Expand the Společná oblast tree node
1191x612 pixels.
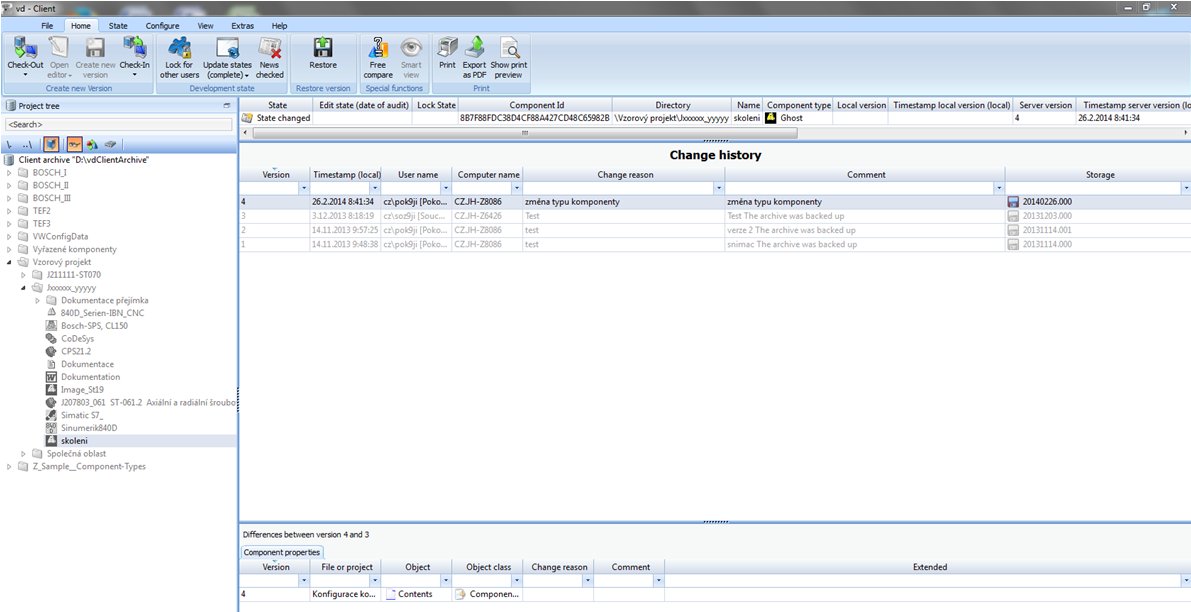(24, 454)
